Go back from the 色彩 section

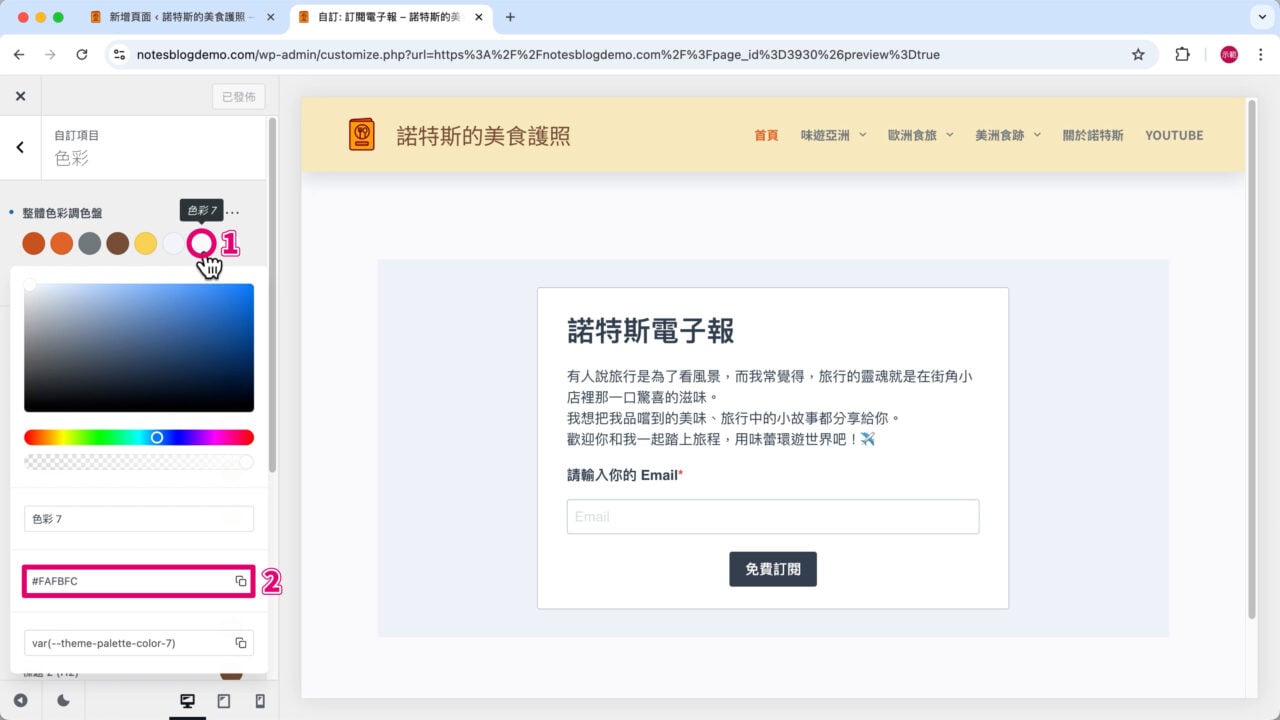[x=20, y=147]
